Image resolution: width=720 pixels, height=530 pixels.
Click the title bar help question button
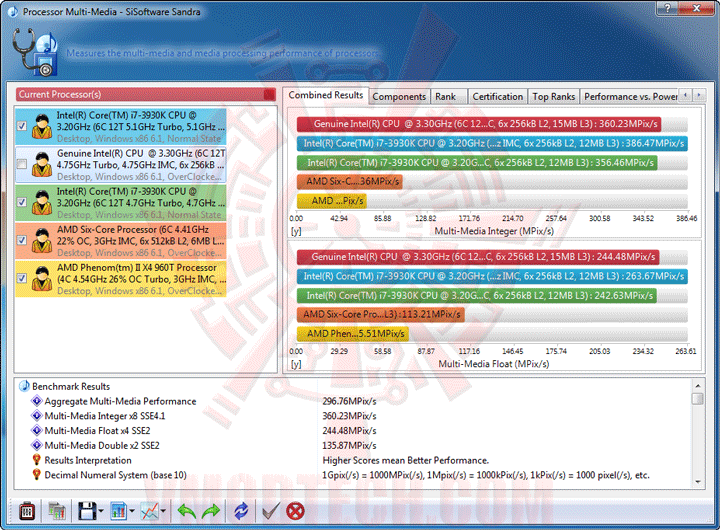pyautogui.click(x=668, y=8)
